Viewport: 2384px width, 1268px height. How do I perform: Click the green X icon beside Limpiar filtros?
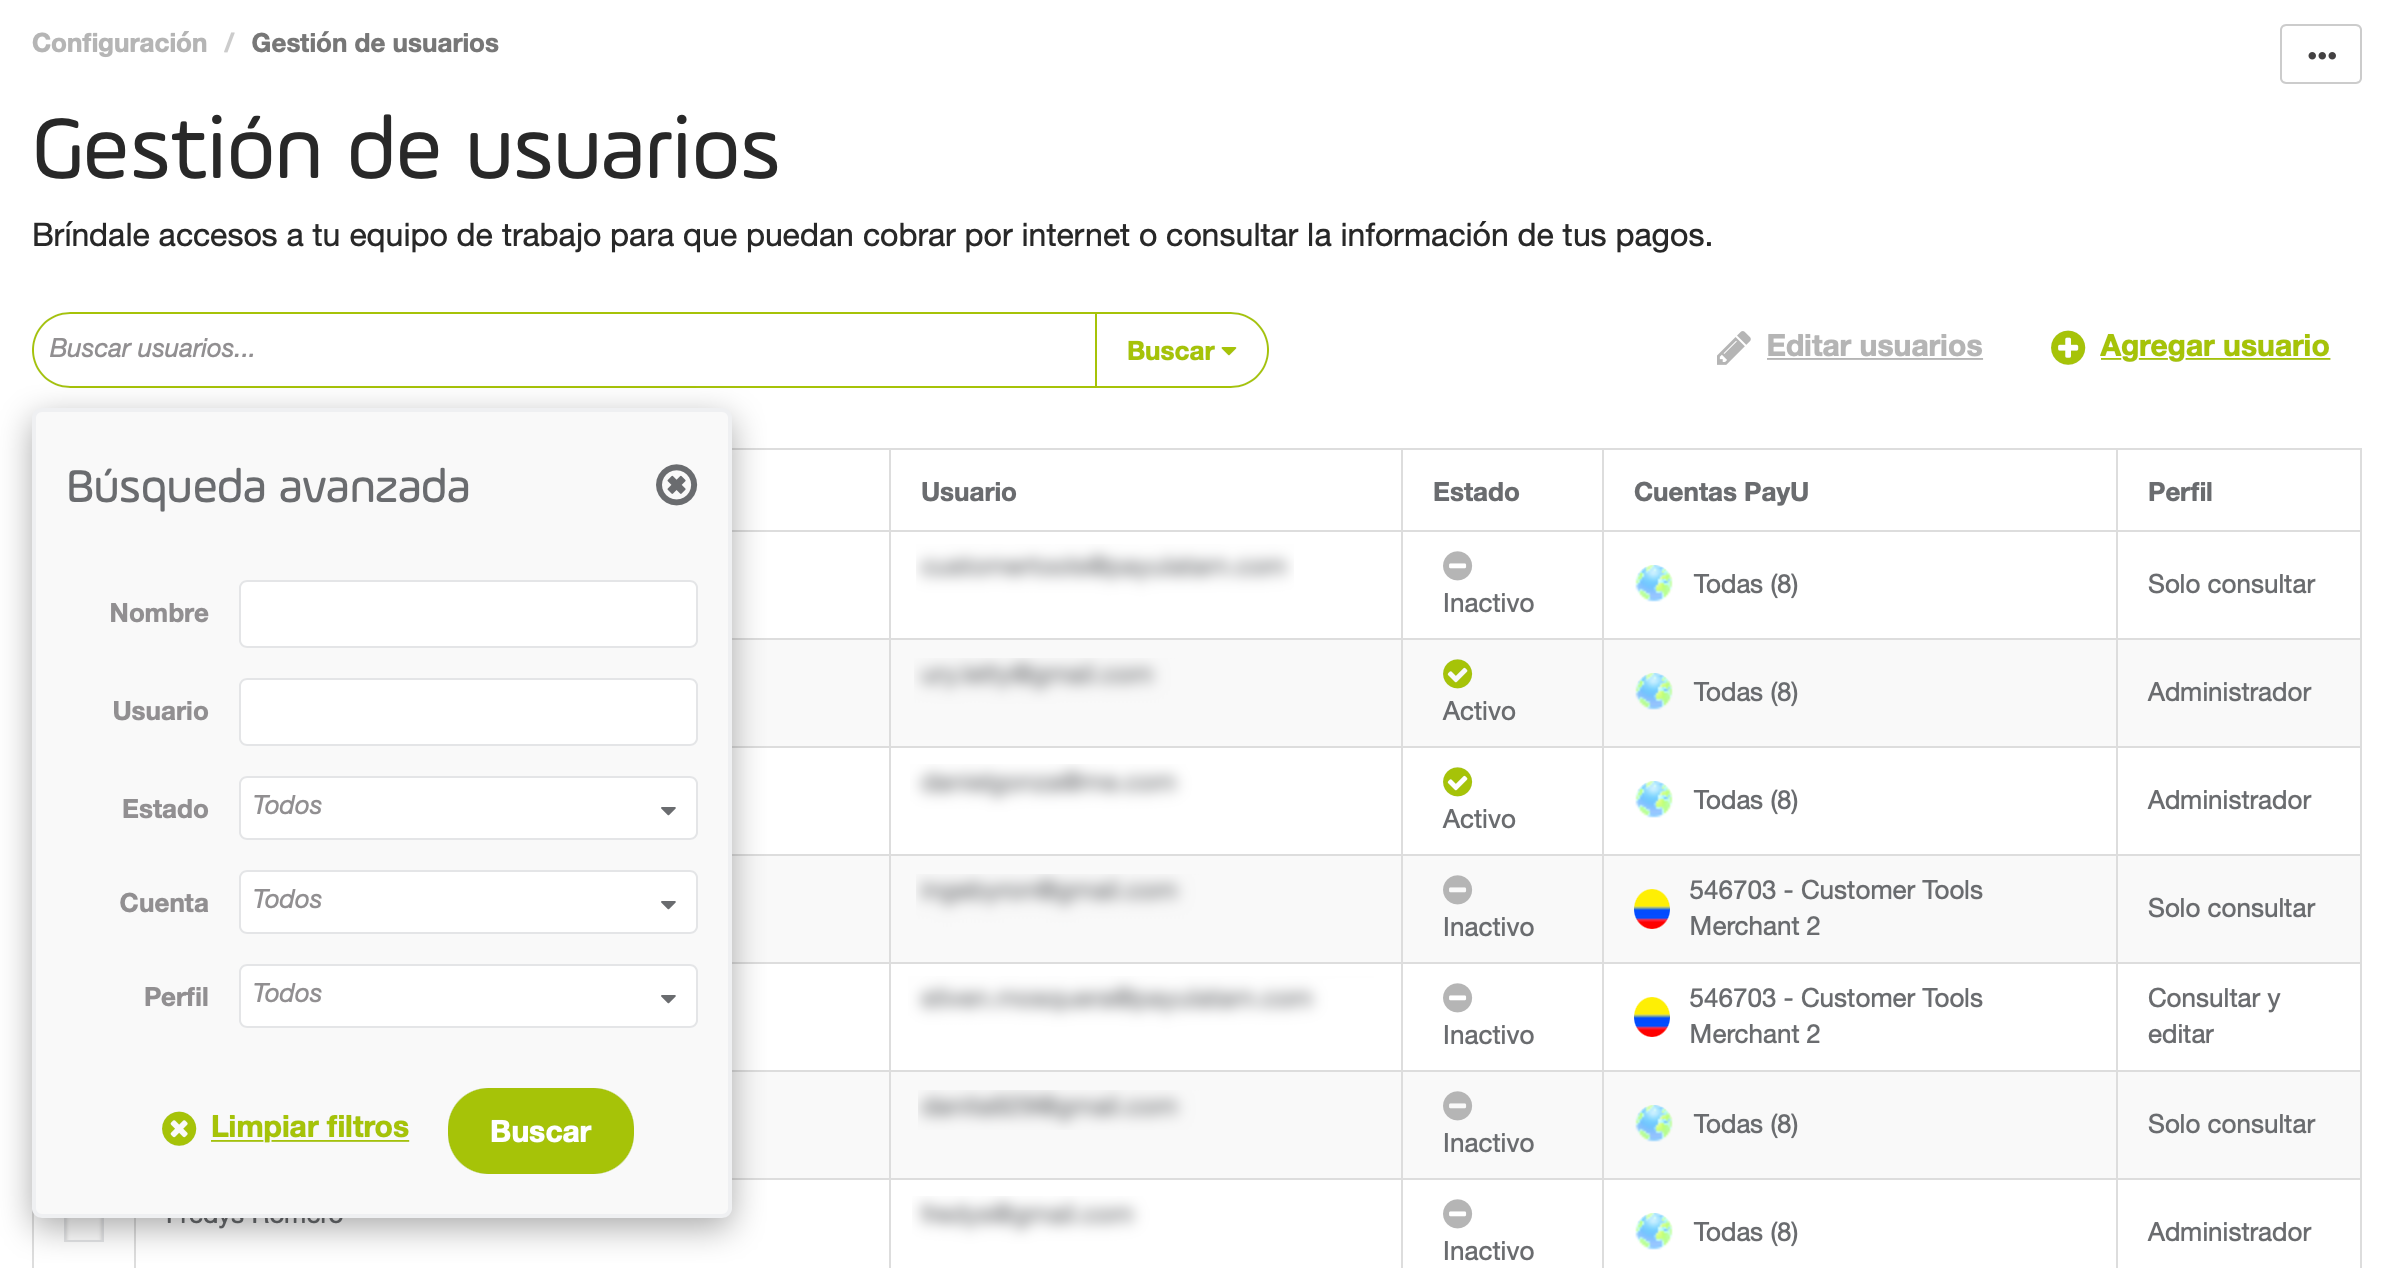pyautogui.click(x=179, y=1129)
